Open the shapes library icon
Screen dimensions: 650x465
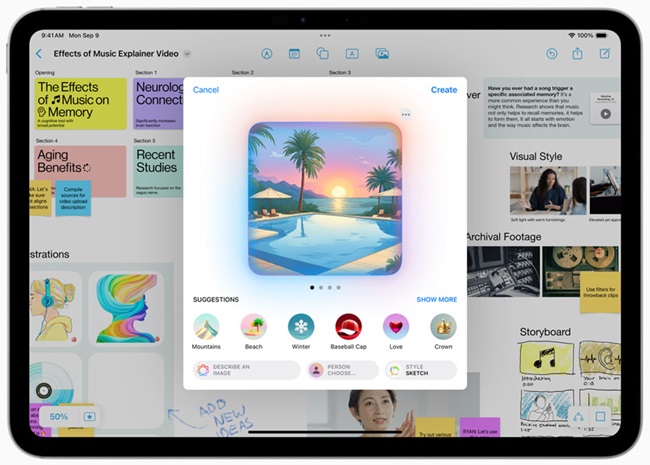pyautogui.click(x=323, y=54)
